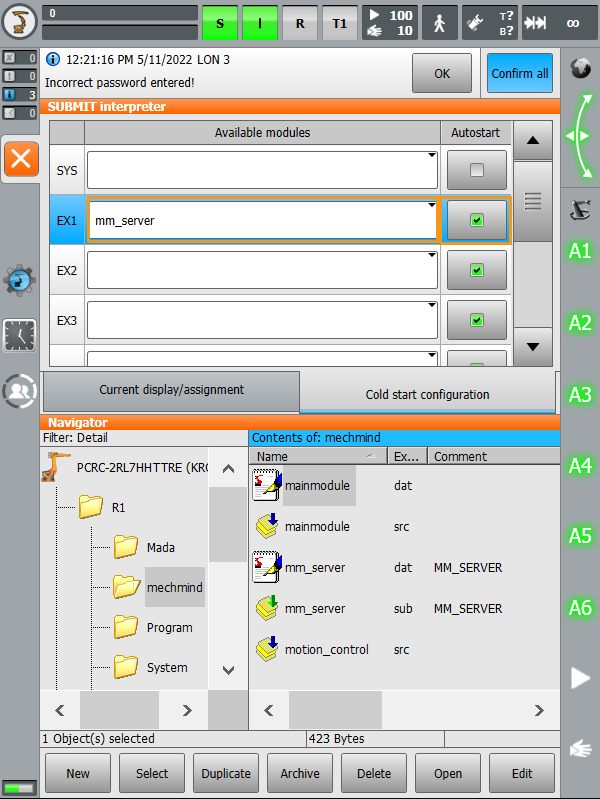Click the green space mouse arc icon
The height and width of the screenshot is (799, 600).
(580, 136)
